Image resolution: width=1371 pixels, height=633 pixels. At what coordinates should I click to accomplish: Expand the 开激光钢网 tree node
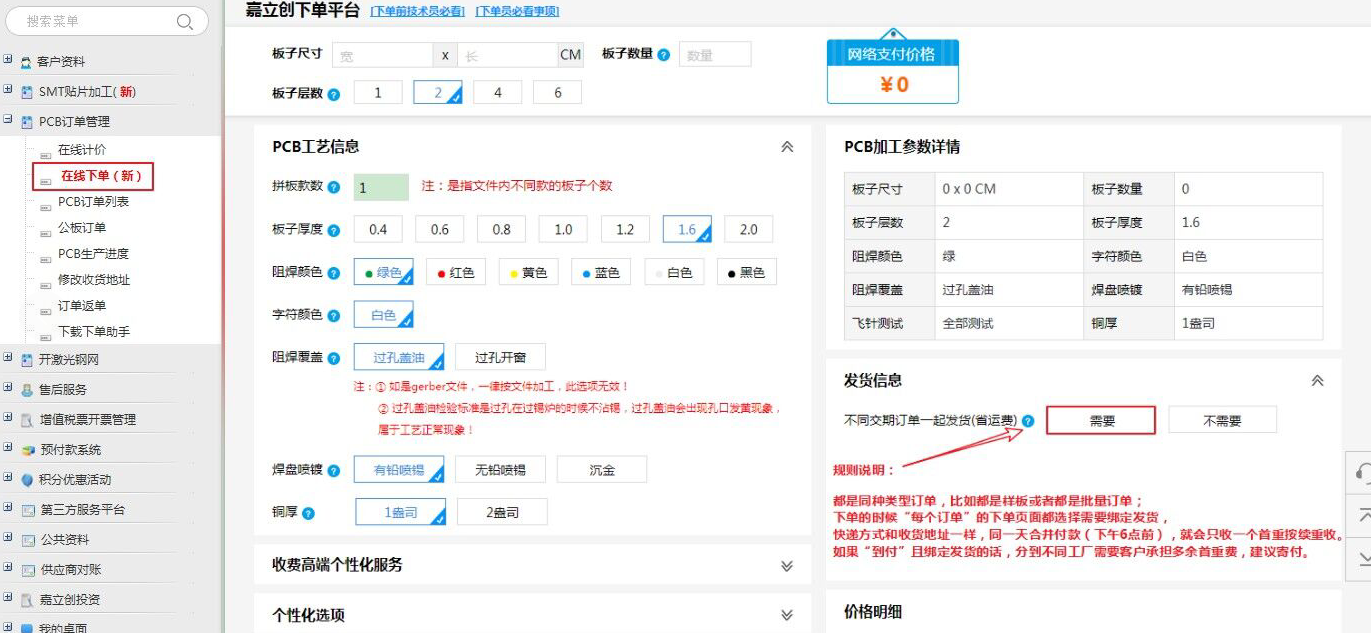8,359
